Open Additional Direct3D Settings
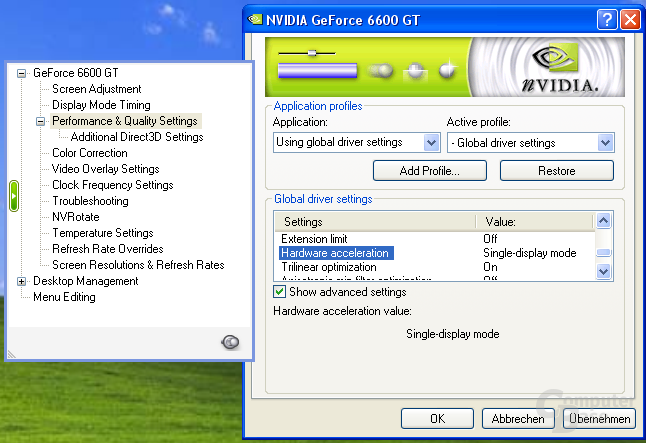Screen dimensions: 646x443 (x=137, y=137)
